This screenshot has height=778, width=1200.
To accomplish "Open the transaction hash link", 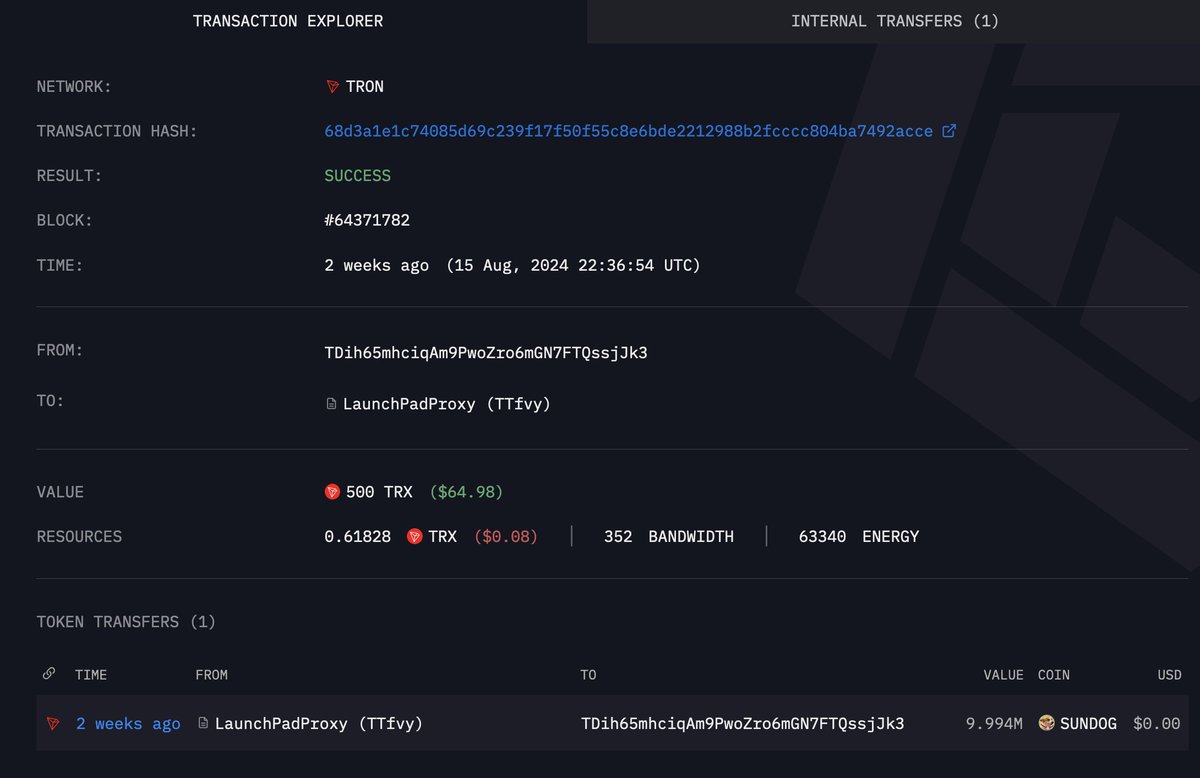I will (x=629, y=131).
